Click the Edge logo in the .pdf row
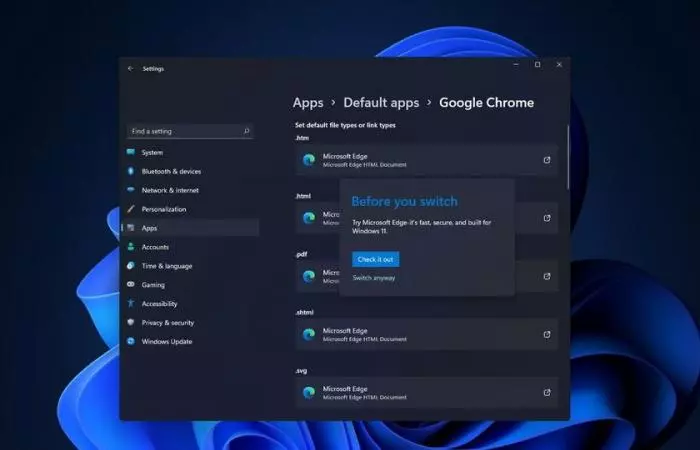Screen dimensions: 700x450 [x=309, y=276]
